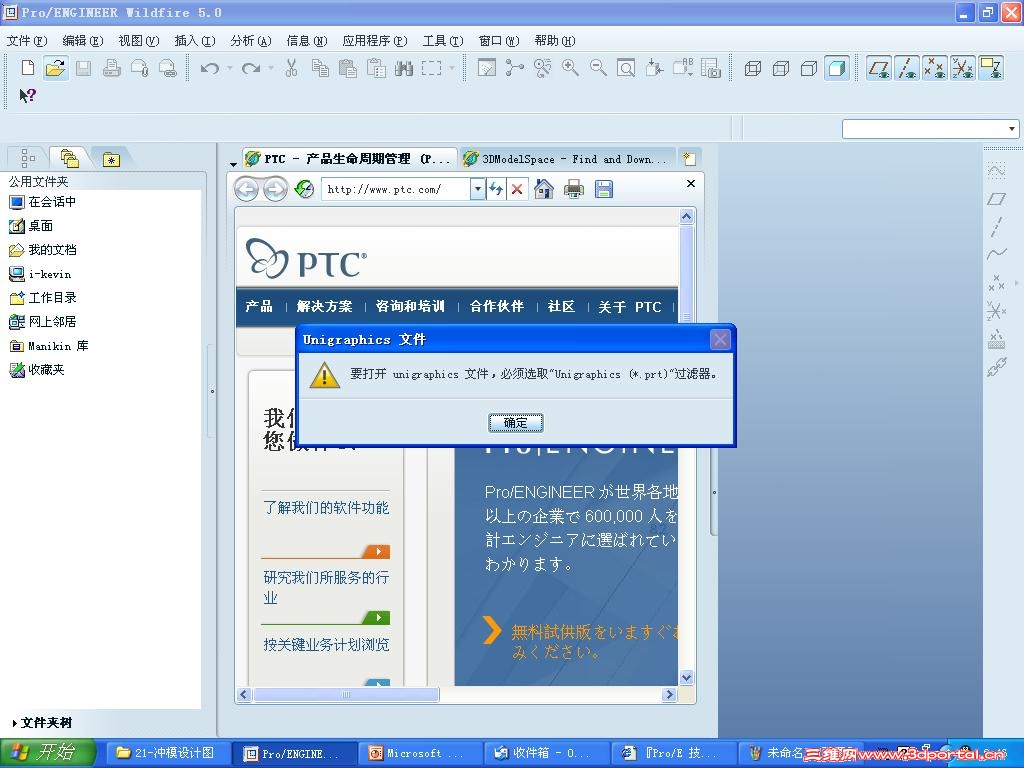
Task: Switch to 21-冲模设计图 taskbar window
Action: [x=167, y=752]
